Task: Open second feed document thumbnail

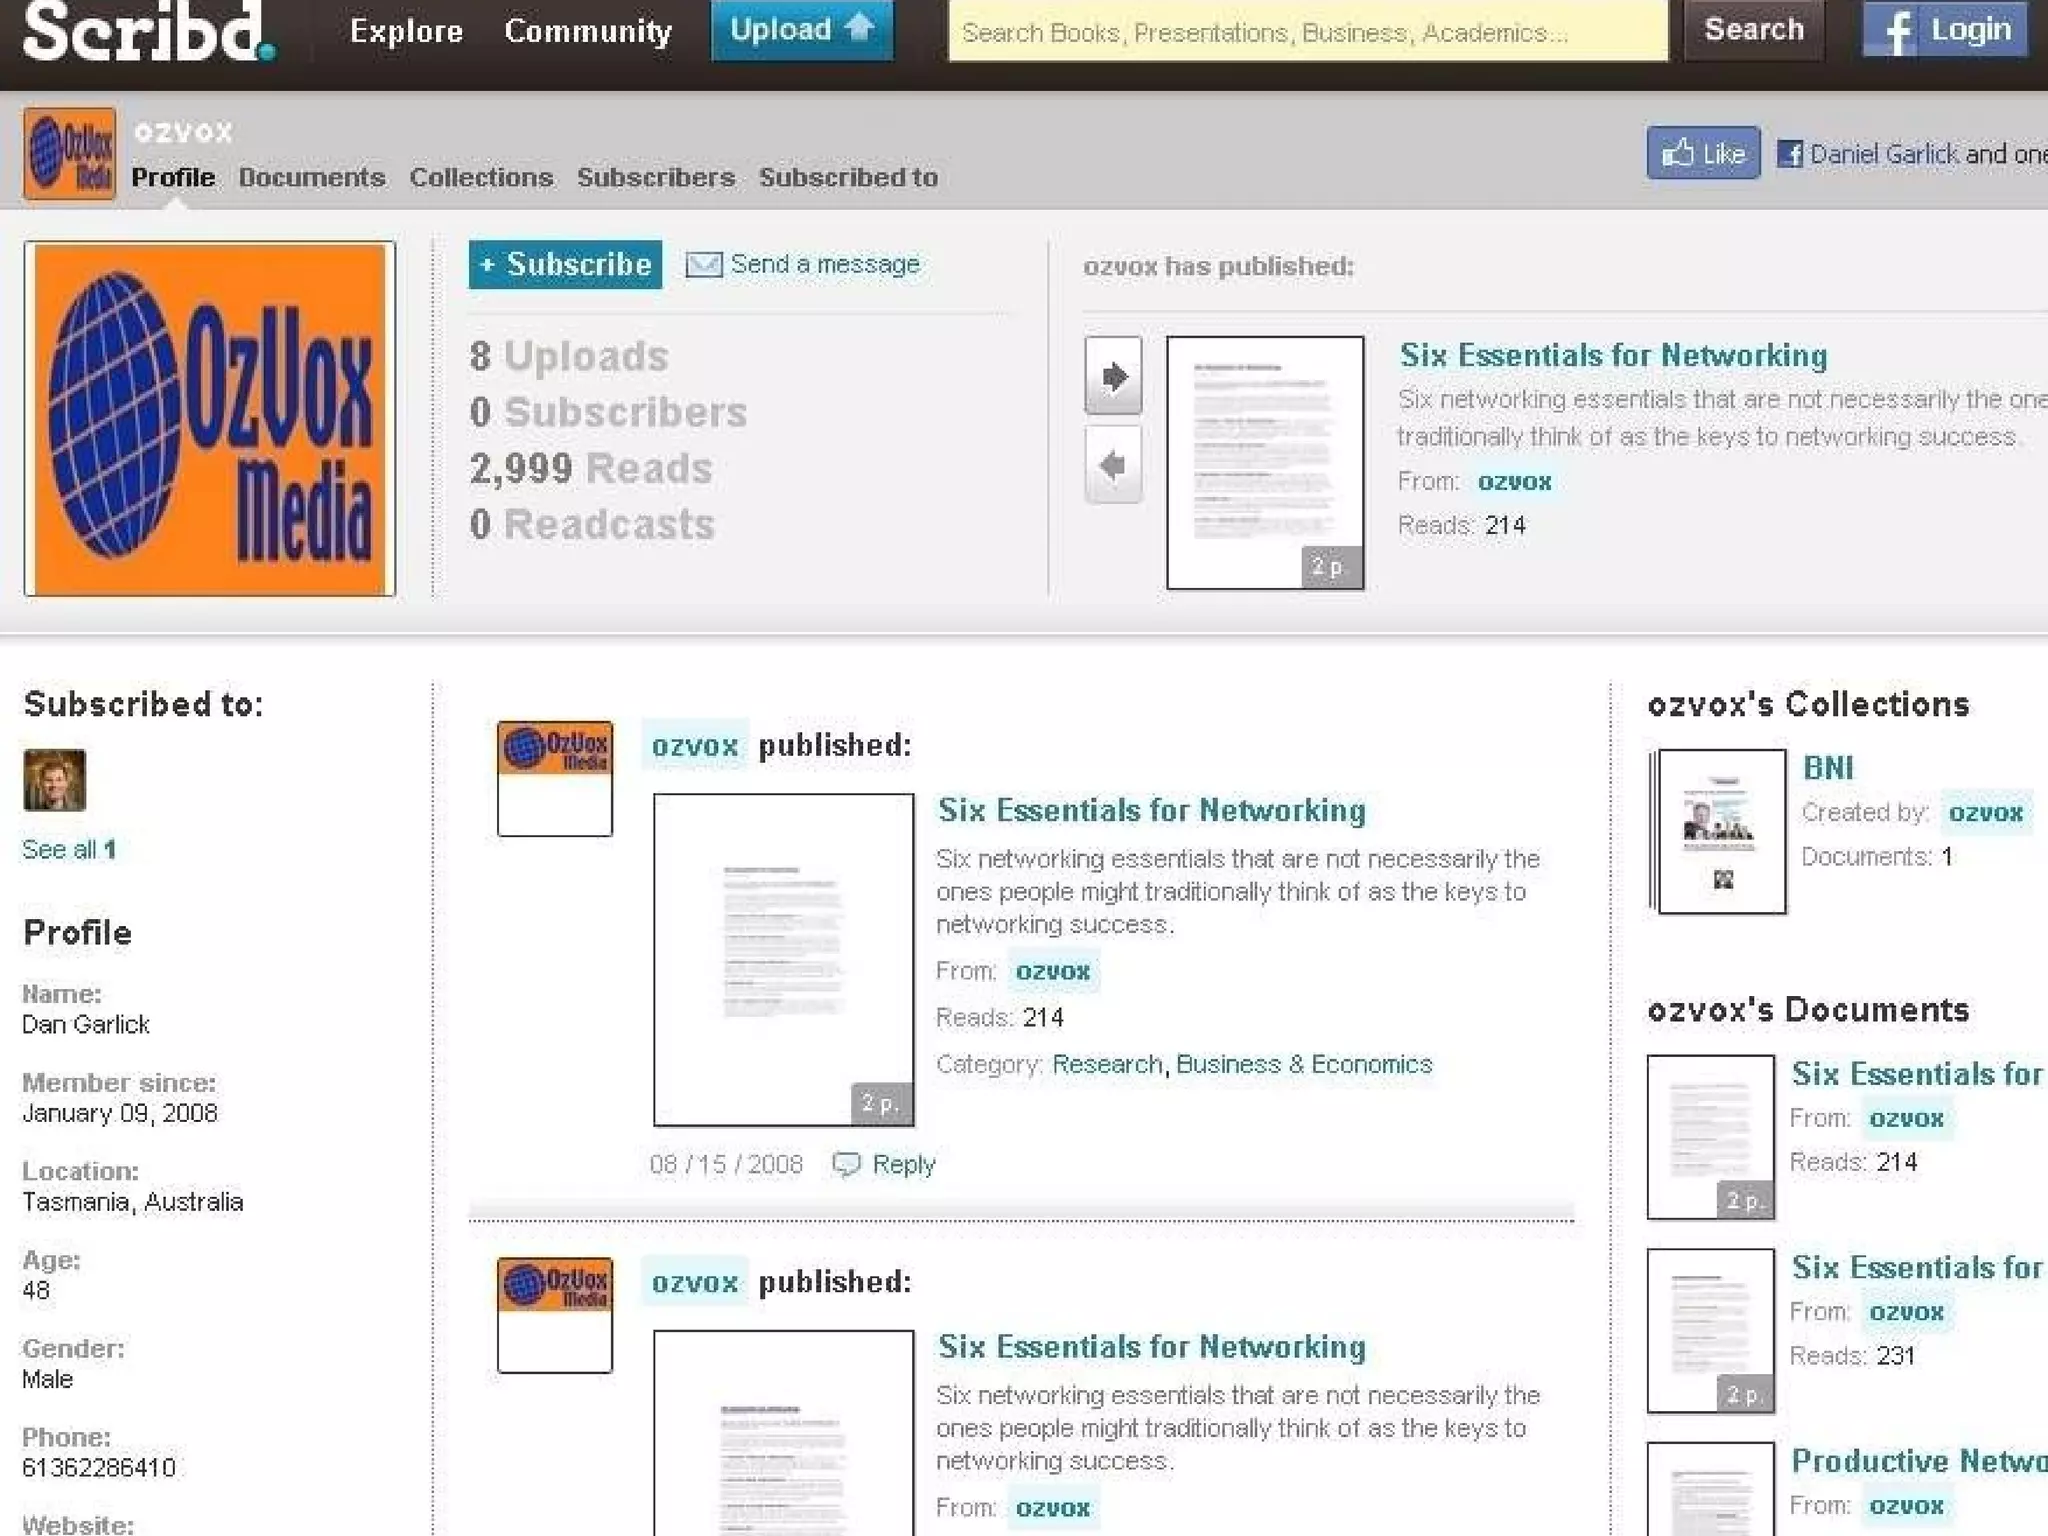Action: pos(783,1433)
